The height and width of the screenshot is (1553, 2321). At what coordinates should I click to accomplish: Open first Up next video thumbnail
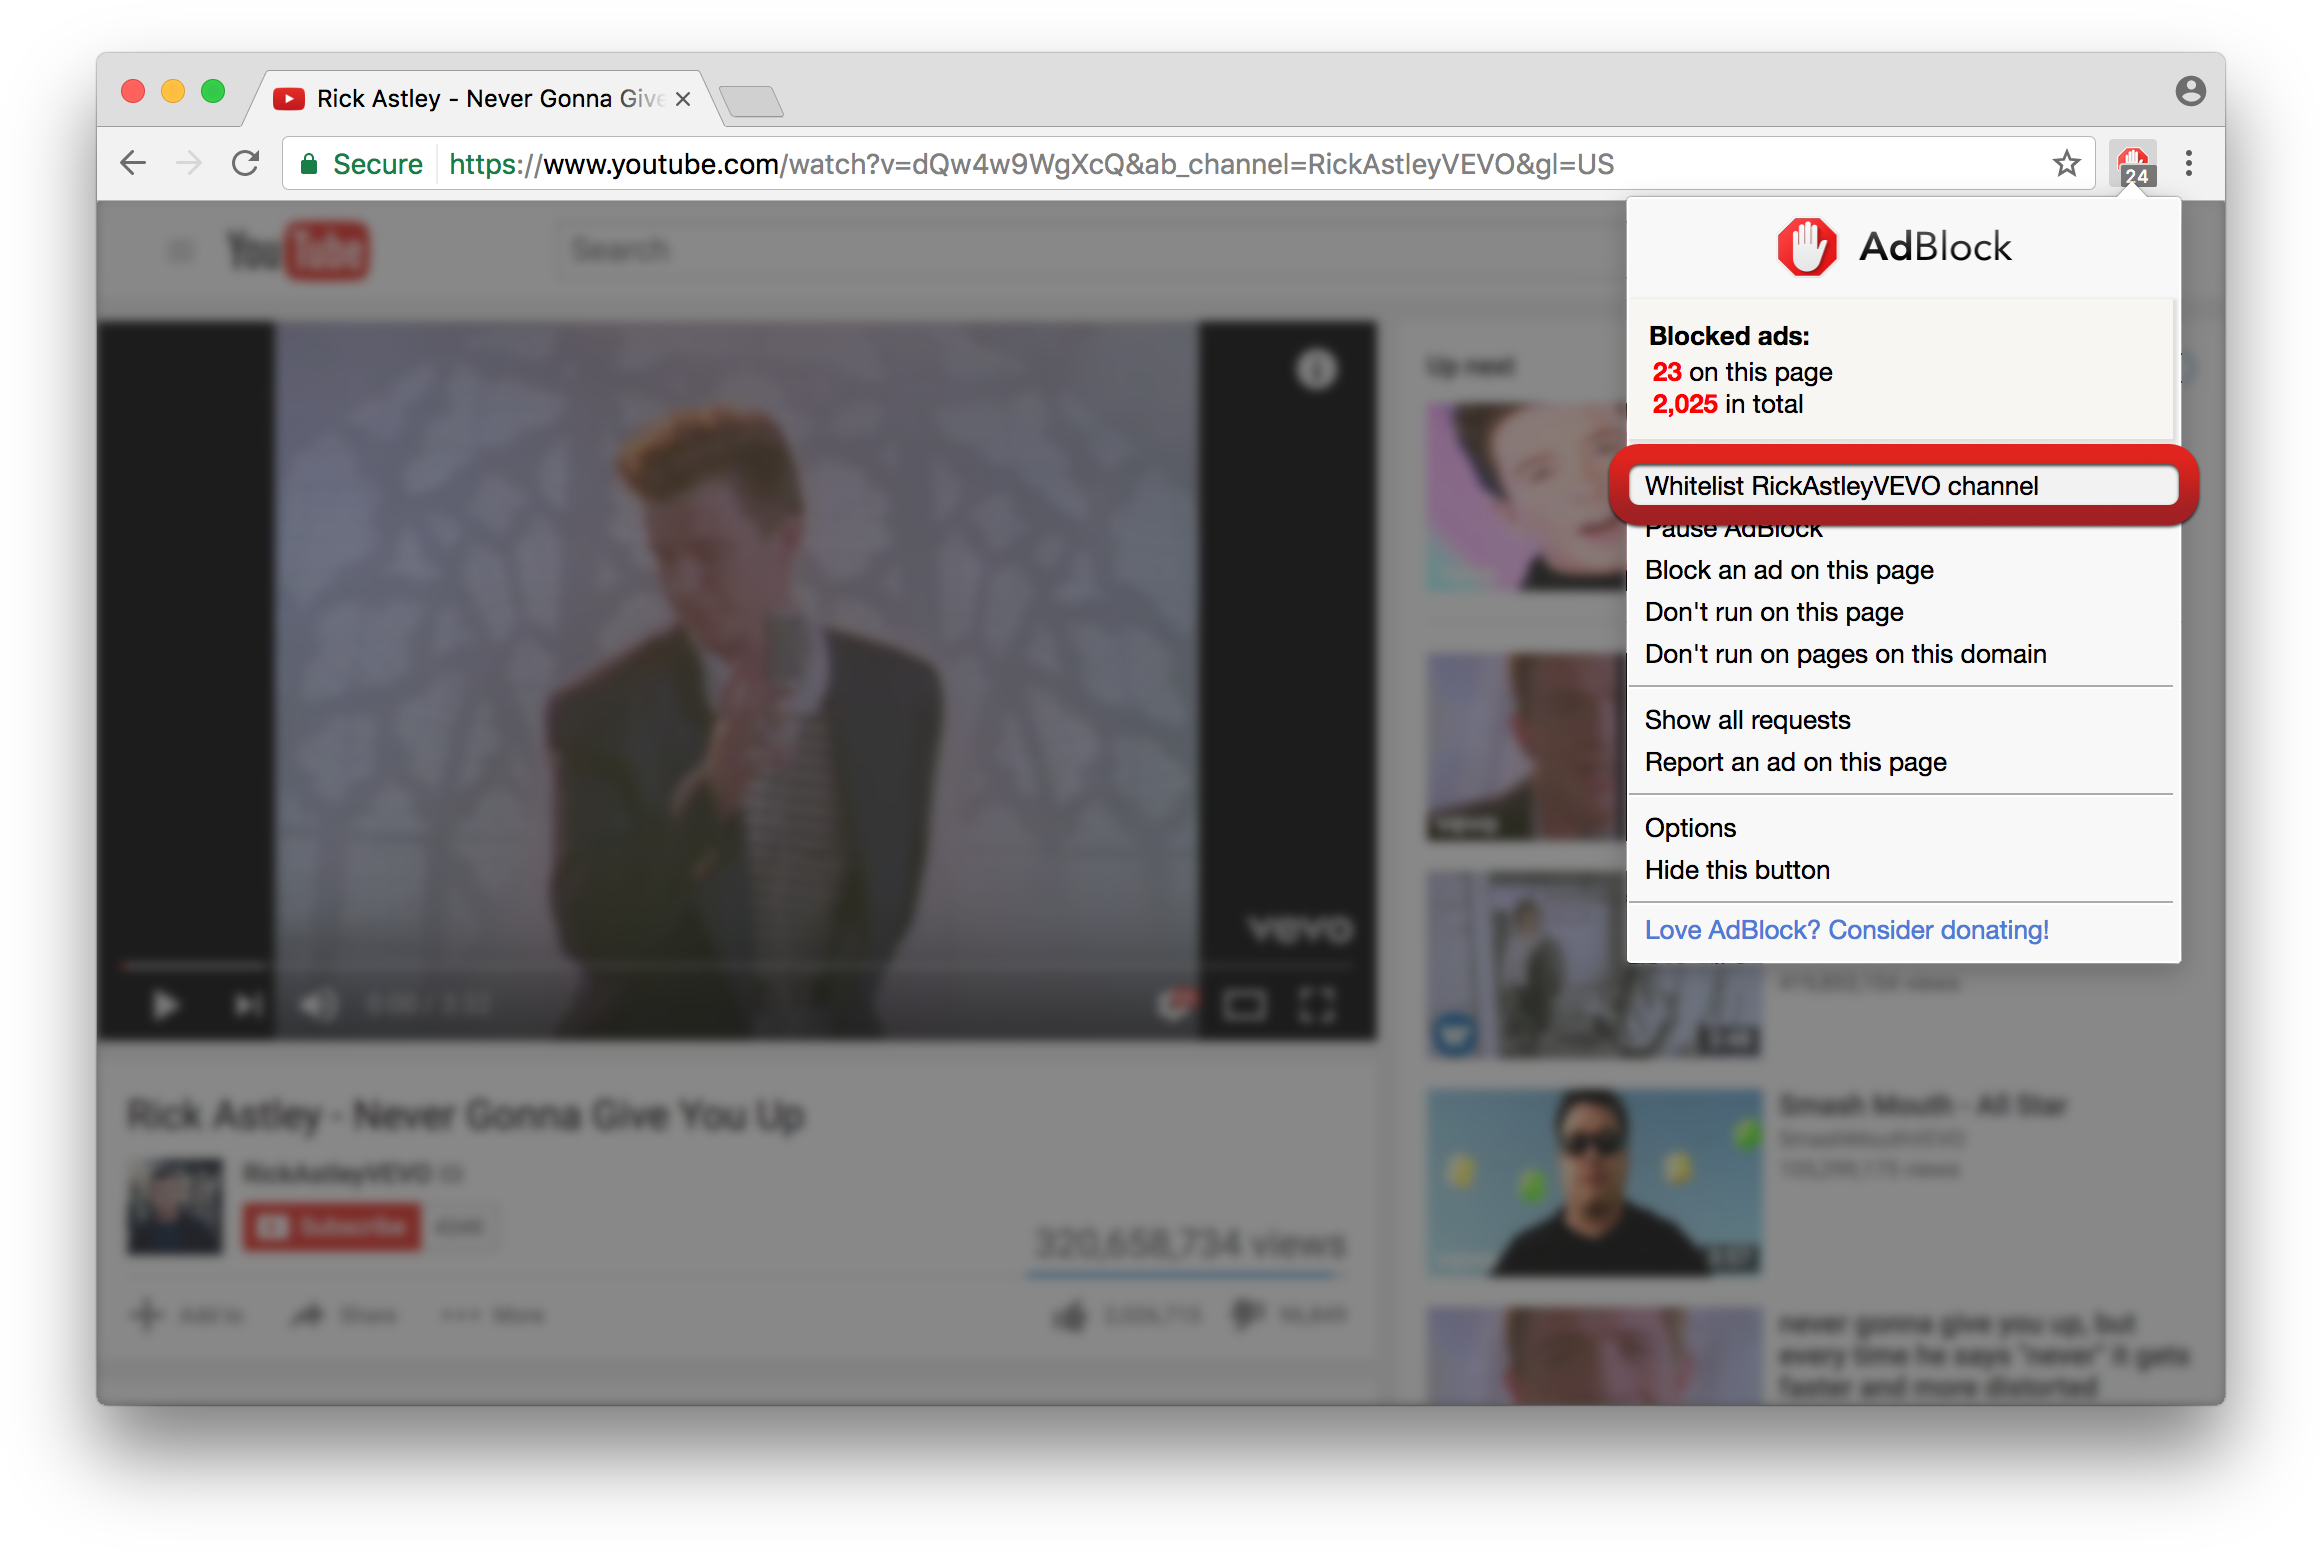click(1527, 497)
